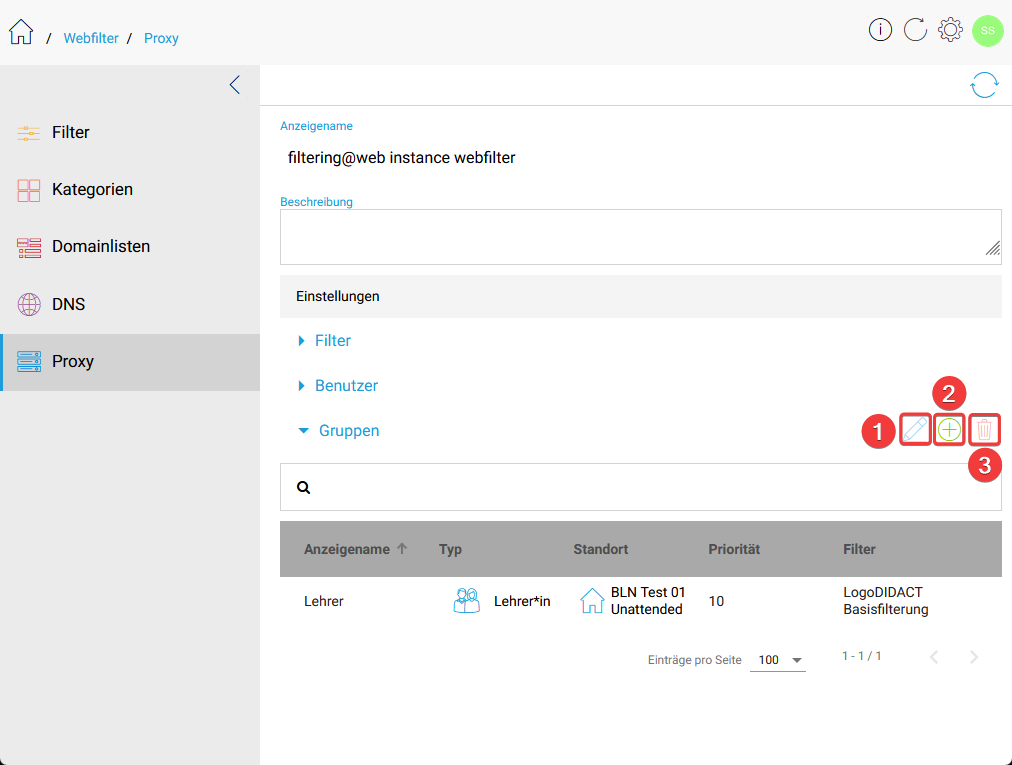Click the circular reload icon in header

(915, 30)
